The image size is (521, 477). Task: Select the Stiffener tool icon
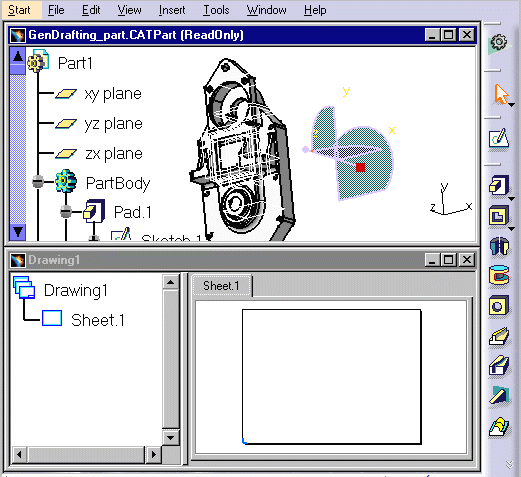coord(499,395)
